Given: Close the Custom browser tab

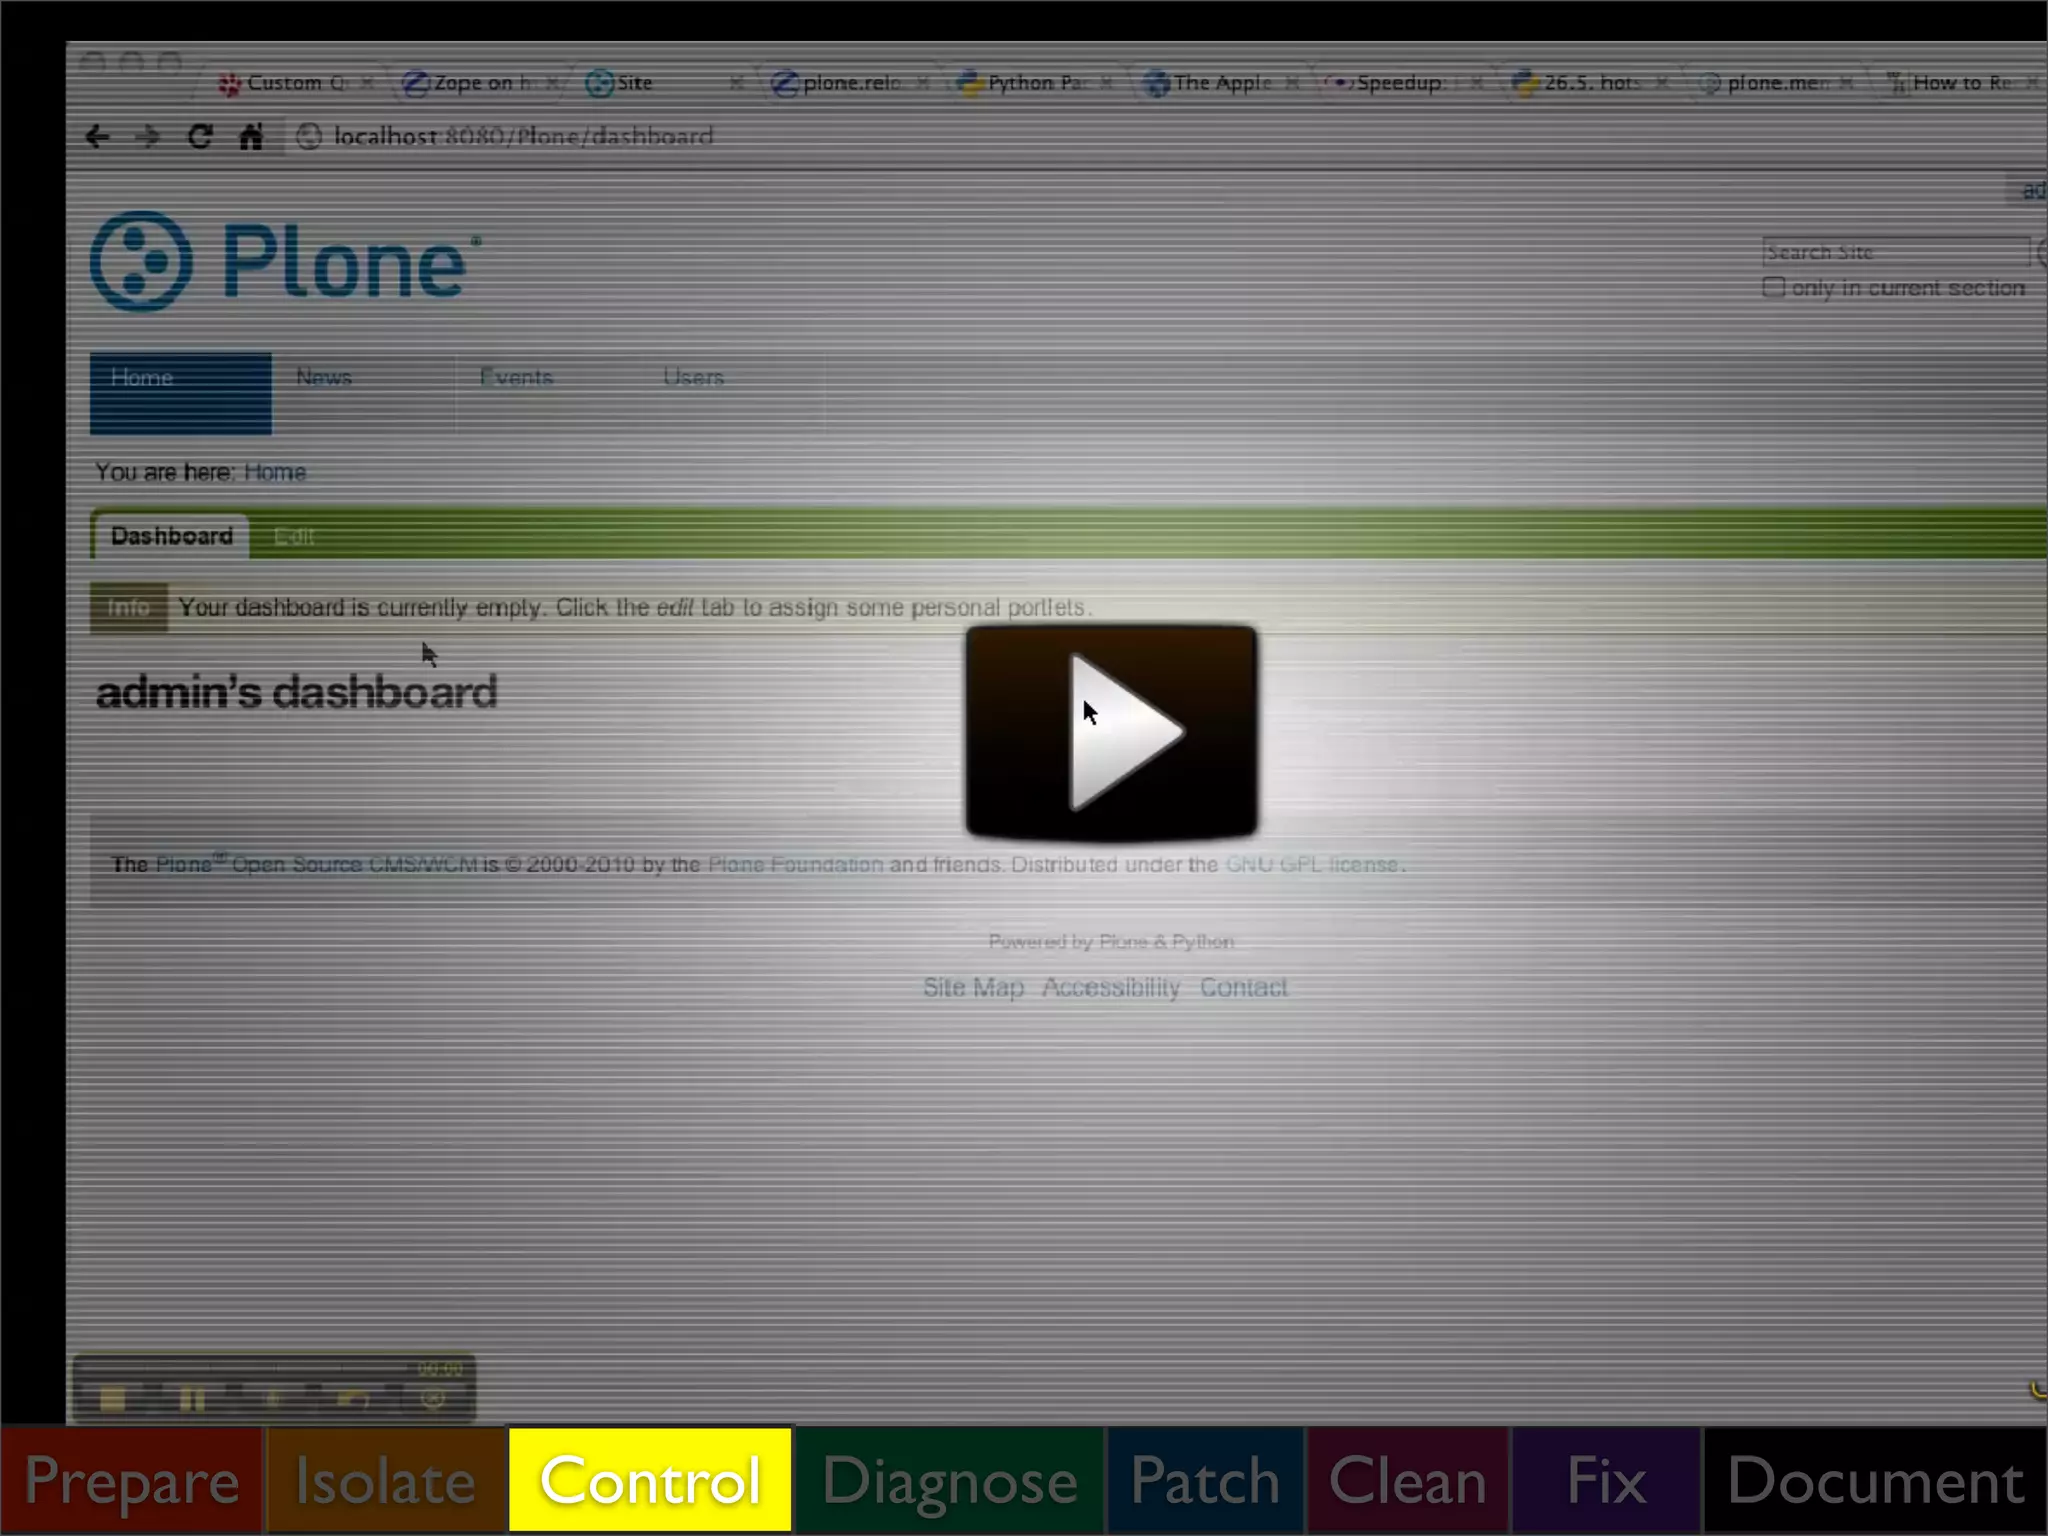Looking at the screenshot, I should [x=367, y=83].
